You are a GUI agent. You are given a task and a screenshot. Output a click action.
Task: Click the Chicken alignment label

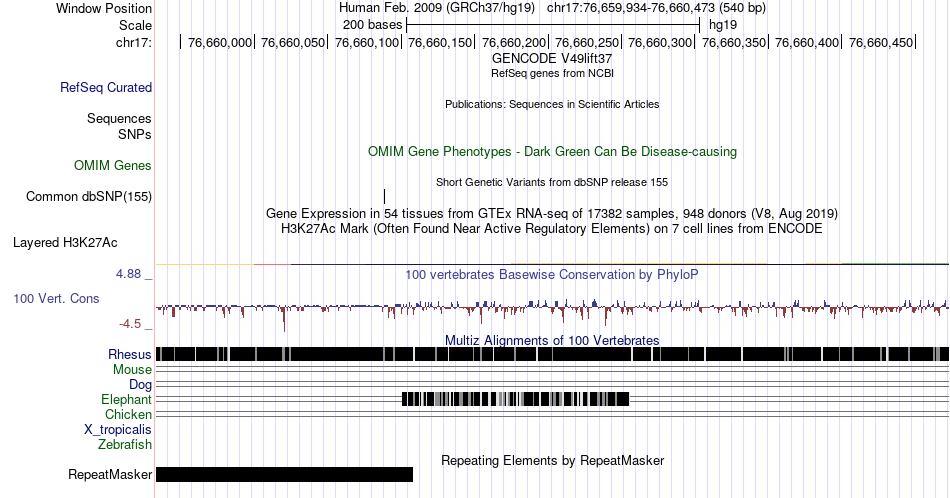128,414
